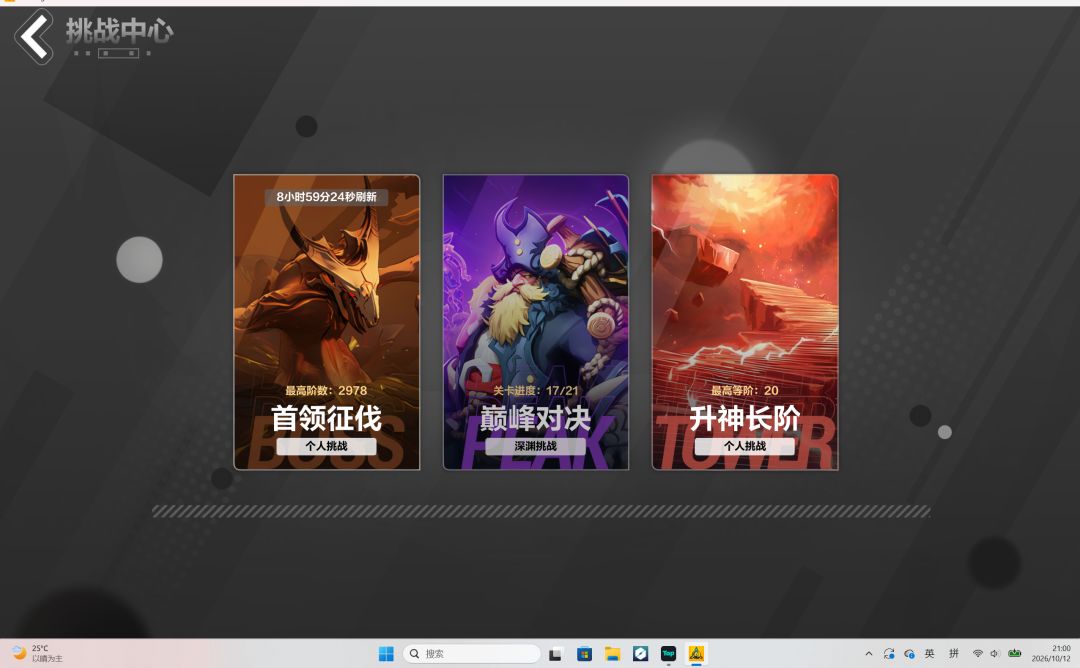Image resolution: width=1080 pixels, height=668 pixels.
Task: Toggle the 拼 pinyin input mode
Action: click(x=954, y=654)
